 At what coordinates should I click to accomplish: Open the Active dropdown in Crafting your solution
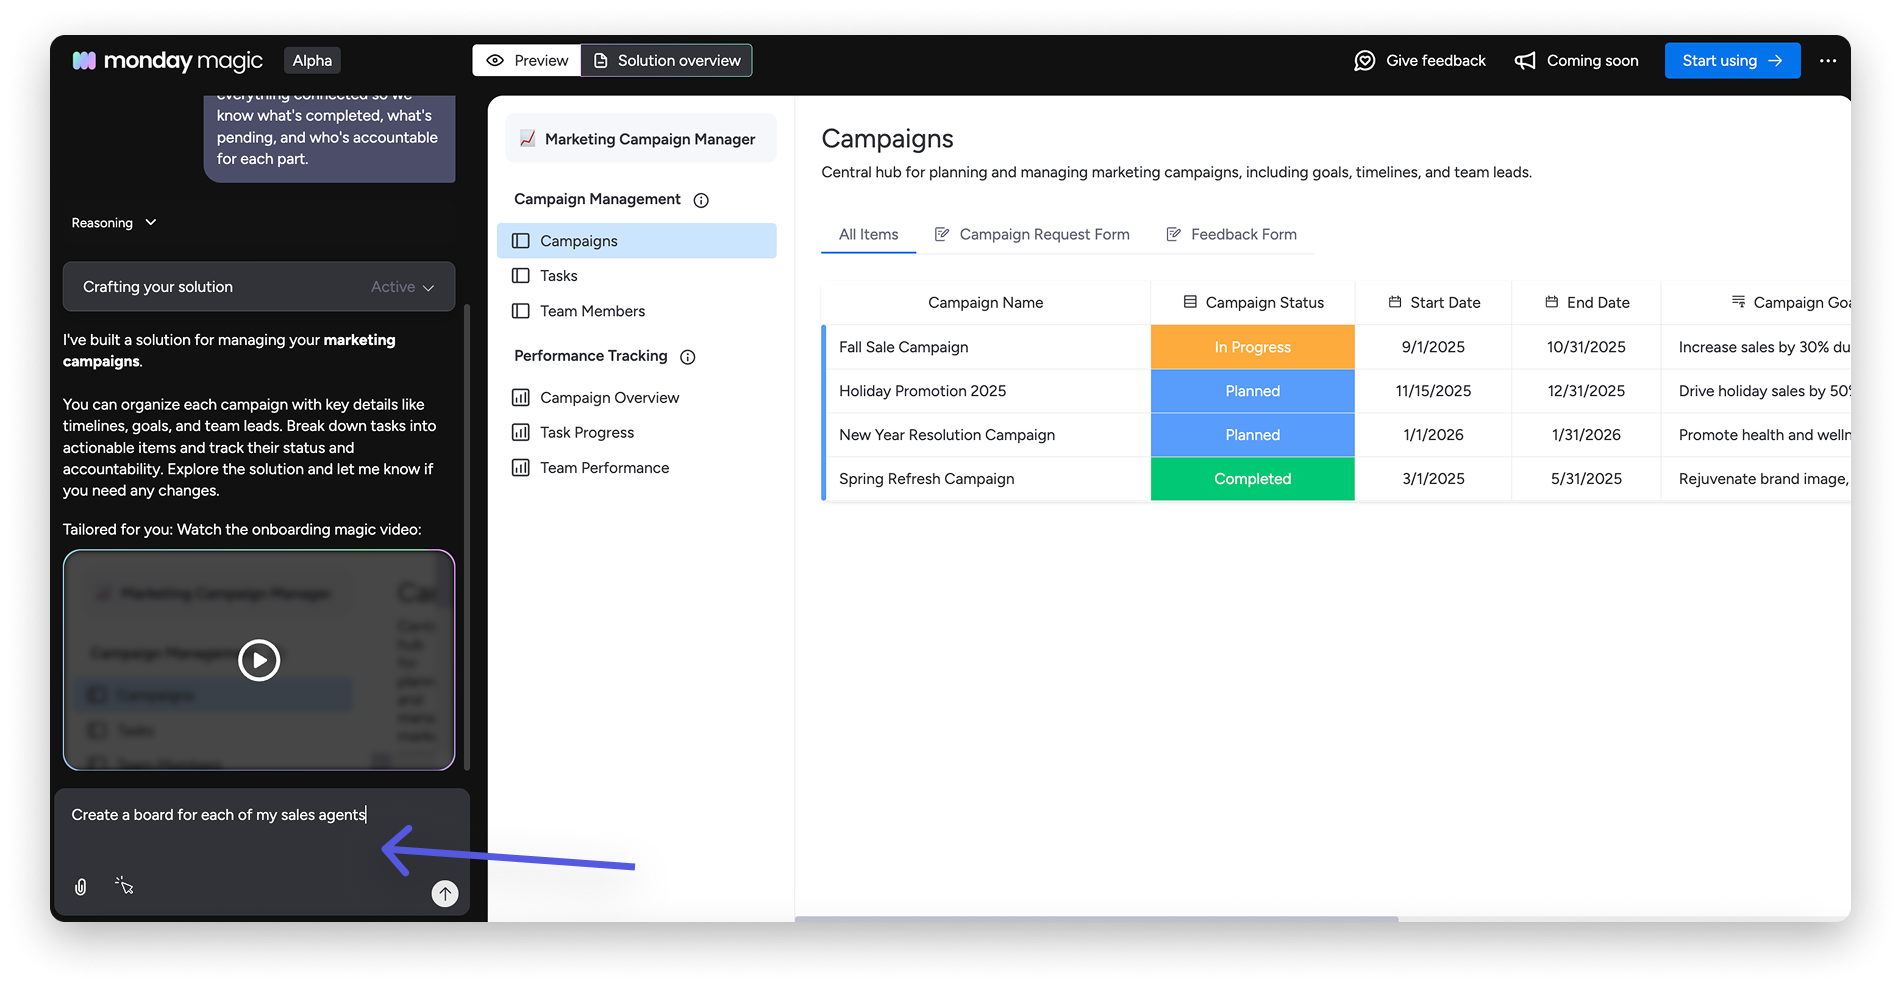(403, 287)
